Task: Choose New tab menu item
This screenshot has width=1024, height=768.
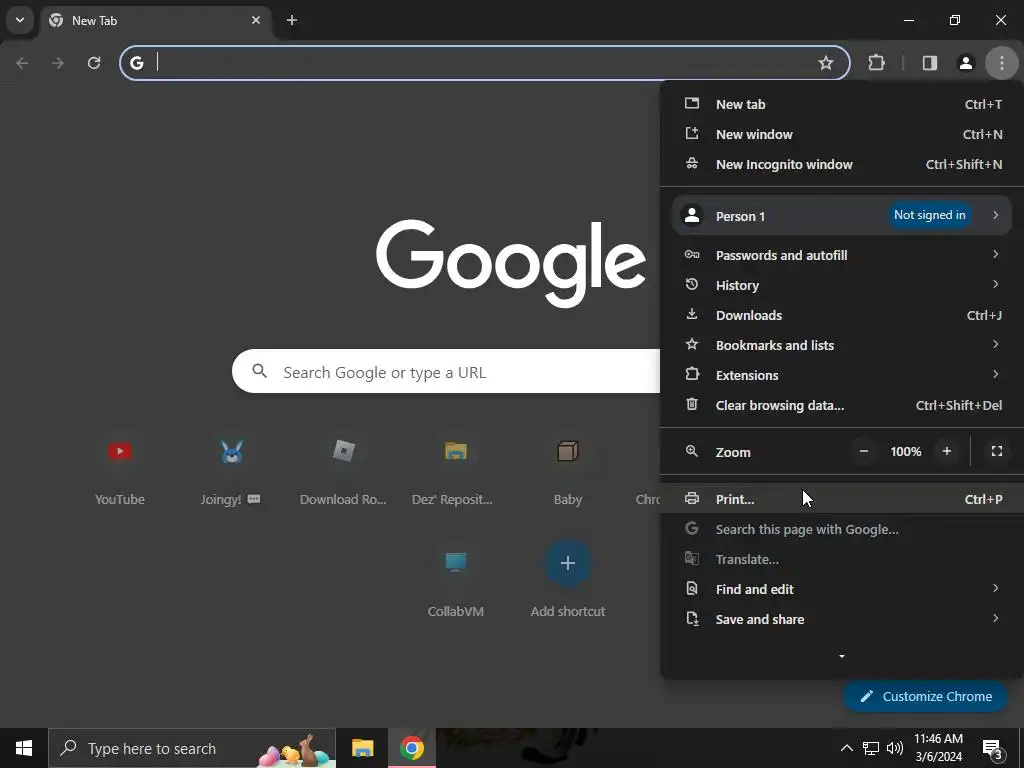Action: (x=842, y=104)
